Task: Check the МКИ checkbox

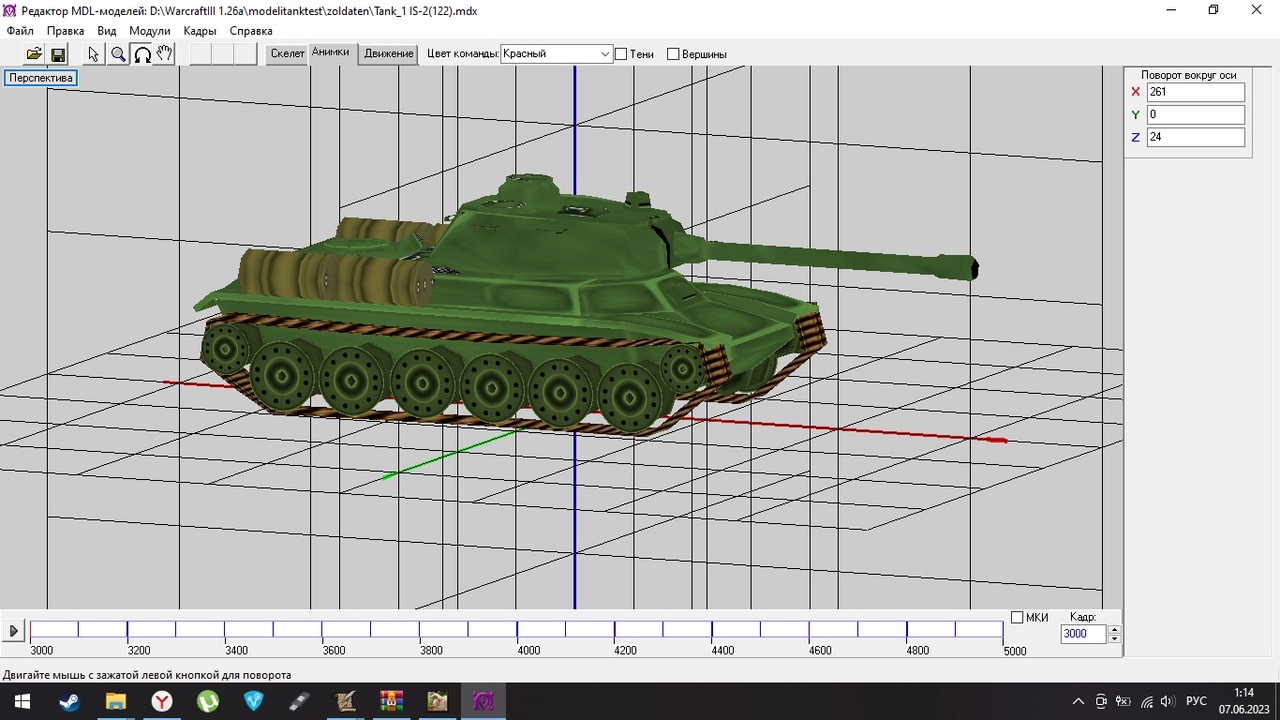Action: click(x=1017, y=618)
